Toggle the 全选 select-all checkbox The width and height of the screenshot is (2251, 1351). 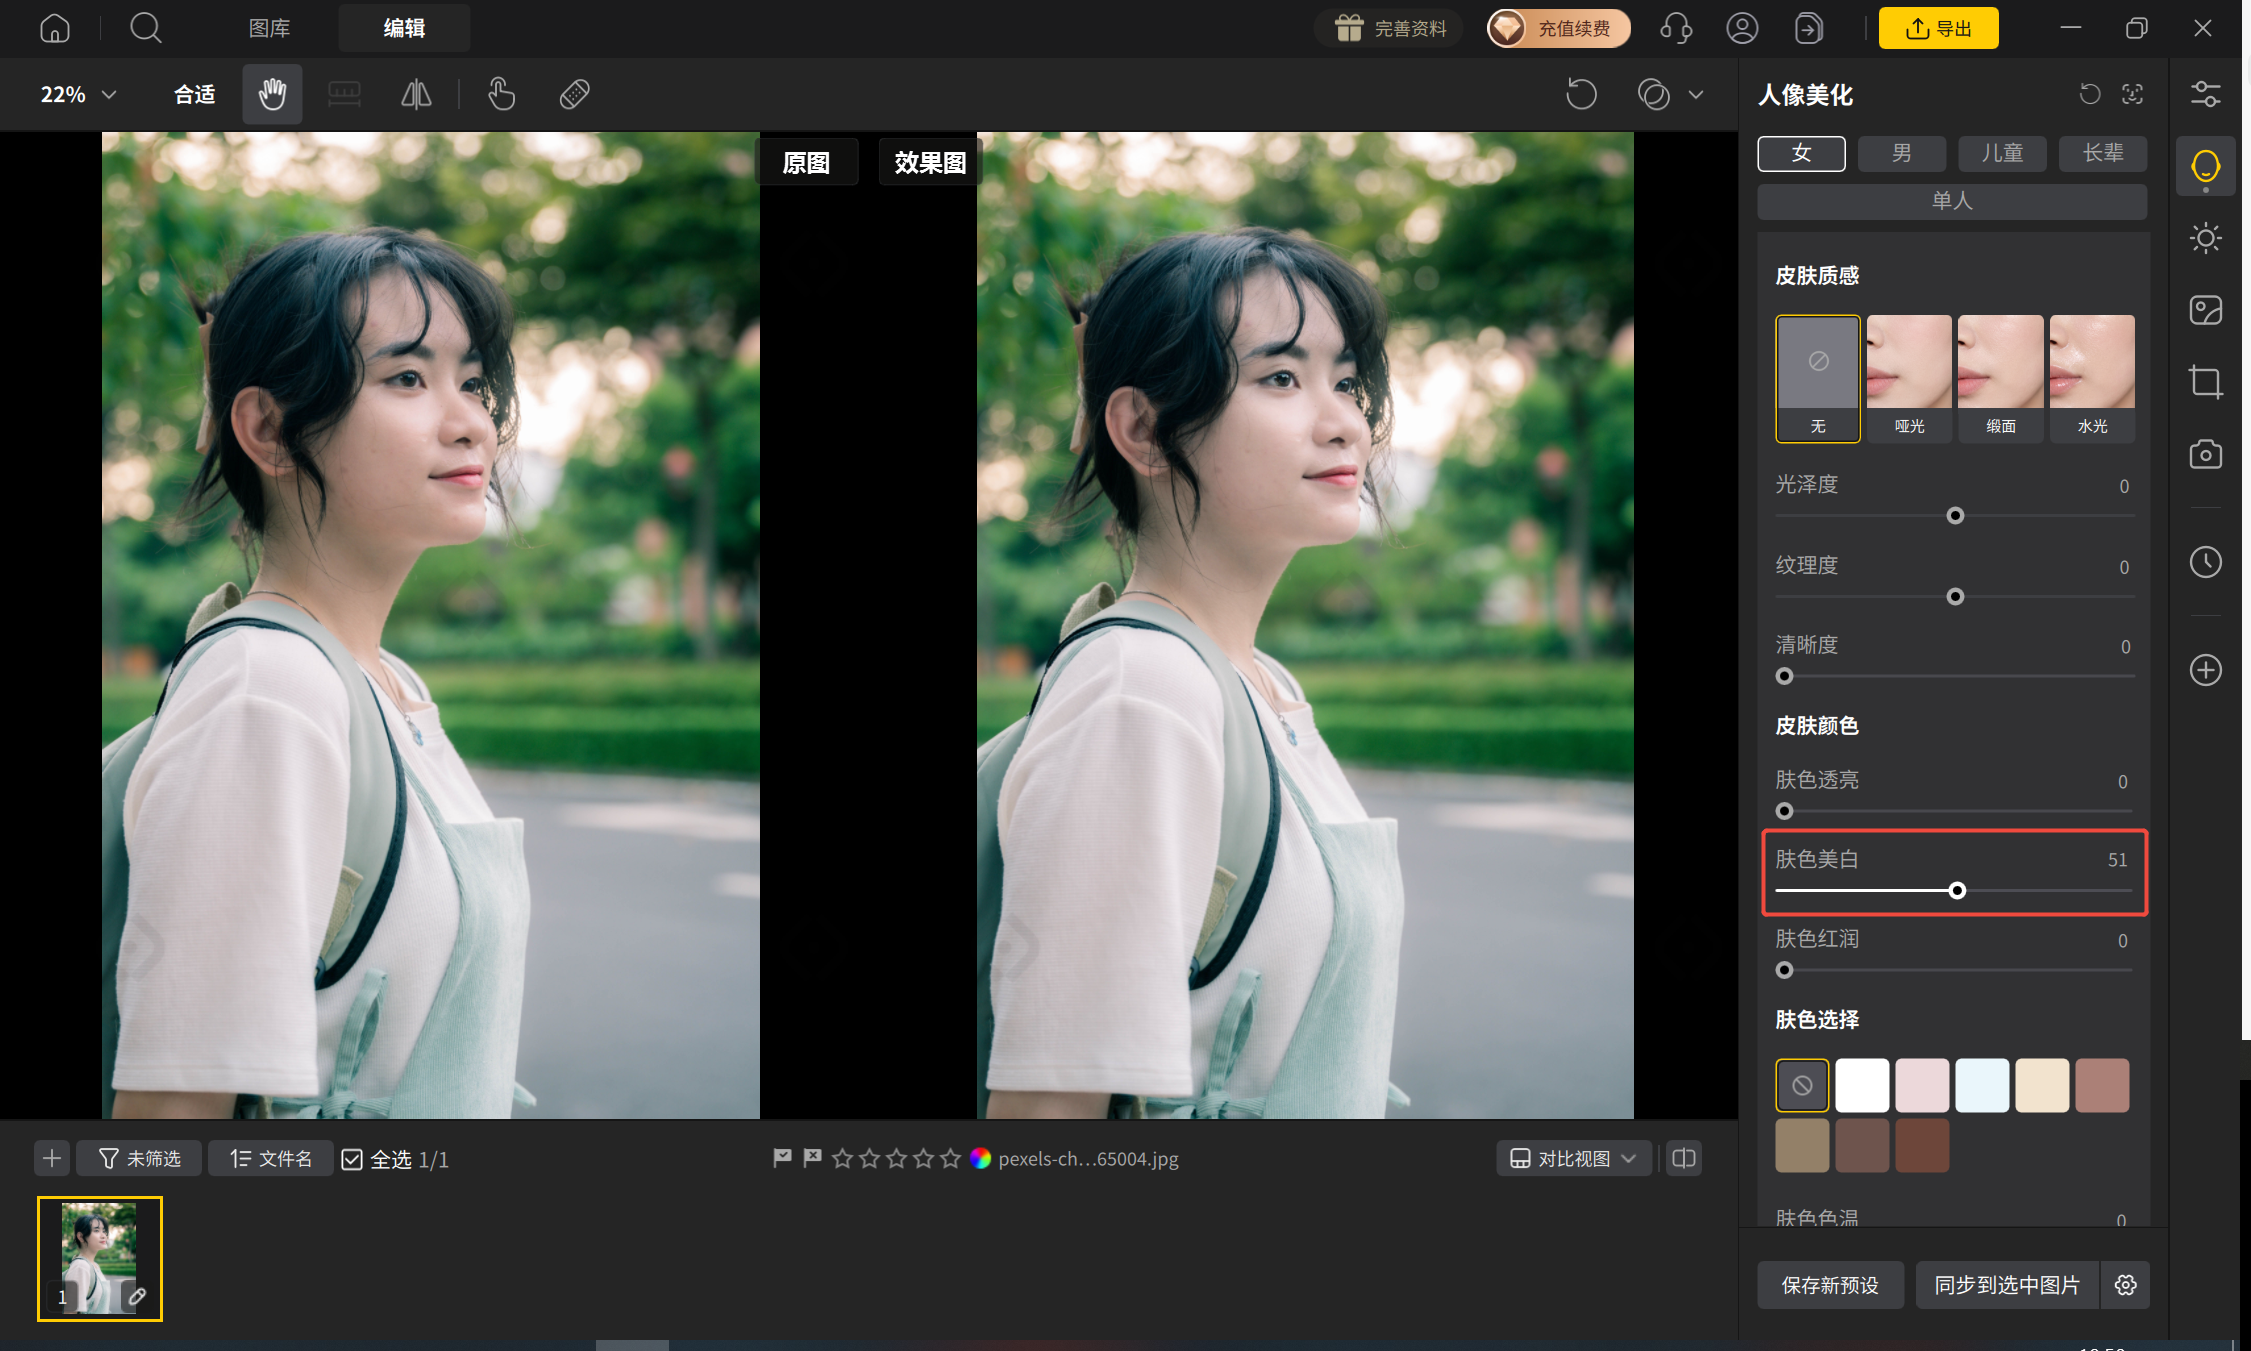(352, 1159)
